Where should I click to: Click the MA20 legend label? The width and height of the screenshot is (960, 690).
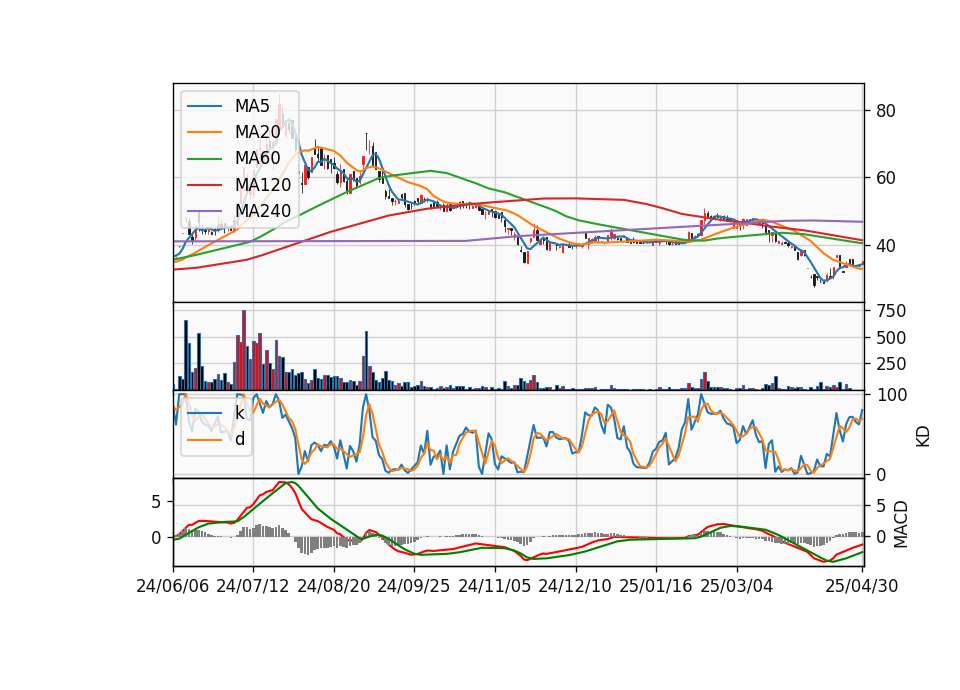[257, 132]
